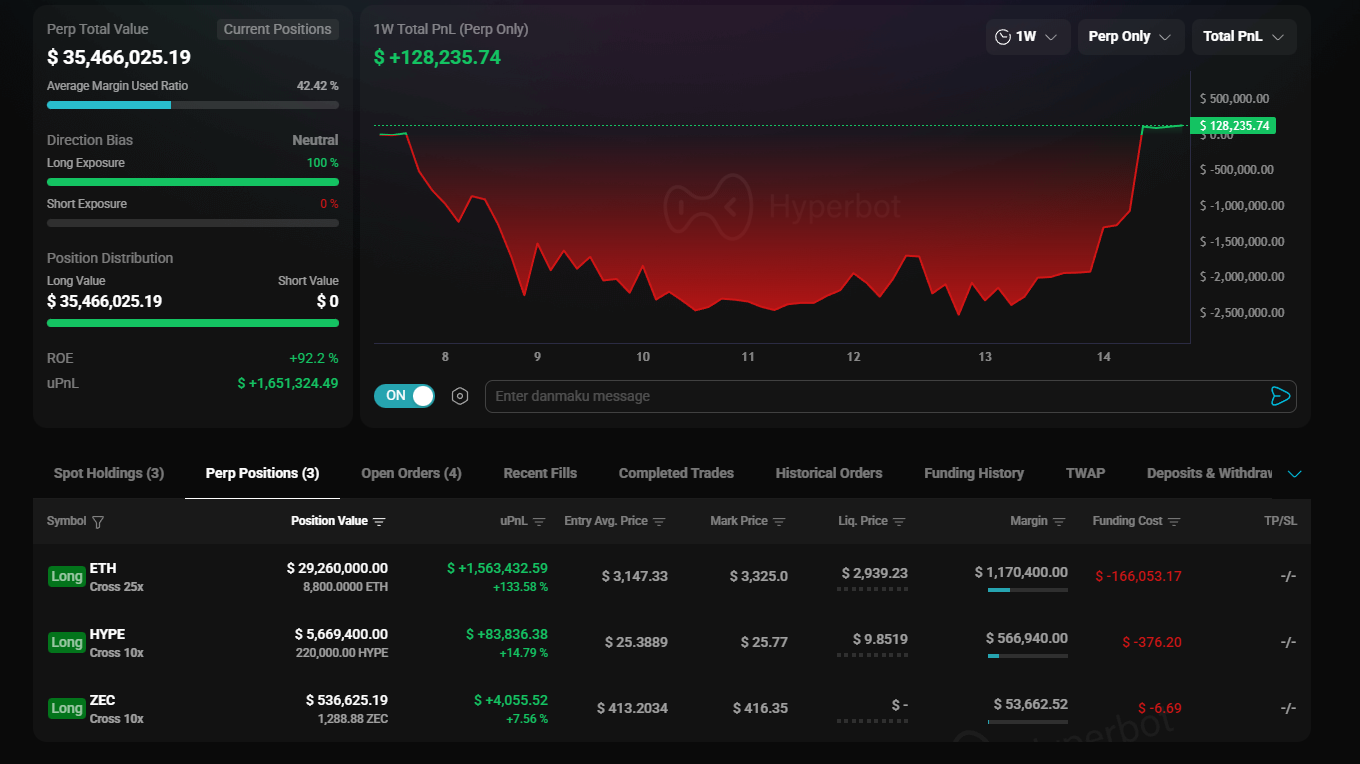Sort by Position Value column icon
The width and height of the screenshot is (1360, 764).
pos(379,522)
